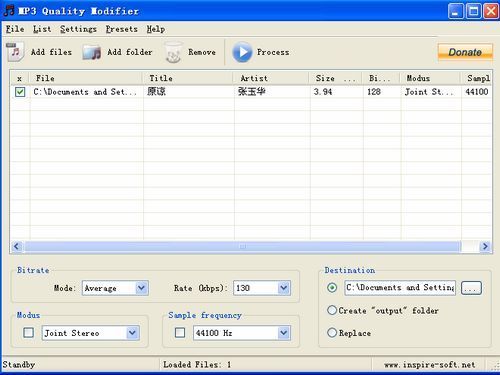Click the File column header

pyautogui.click(x=86, y=78)
